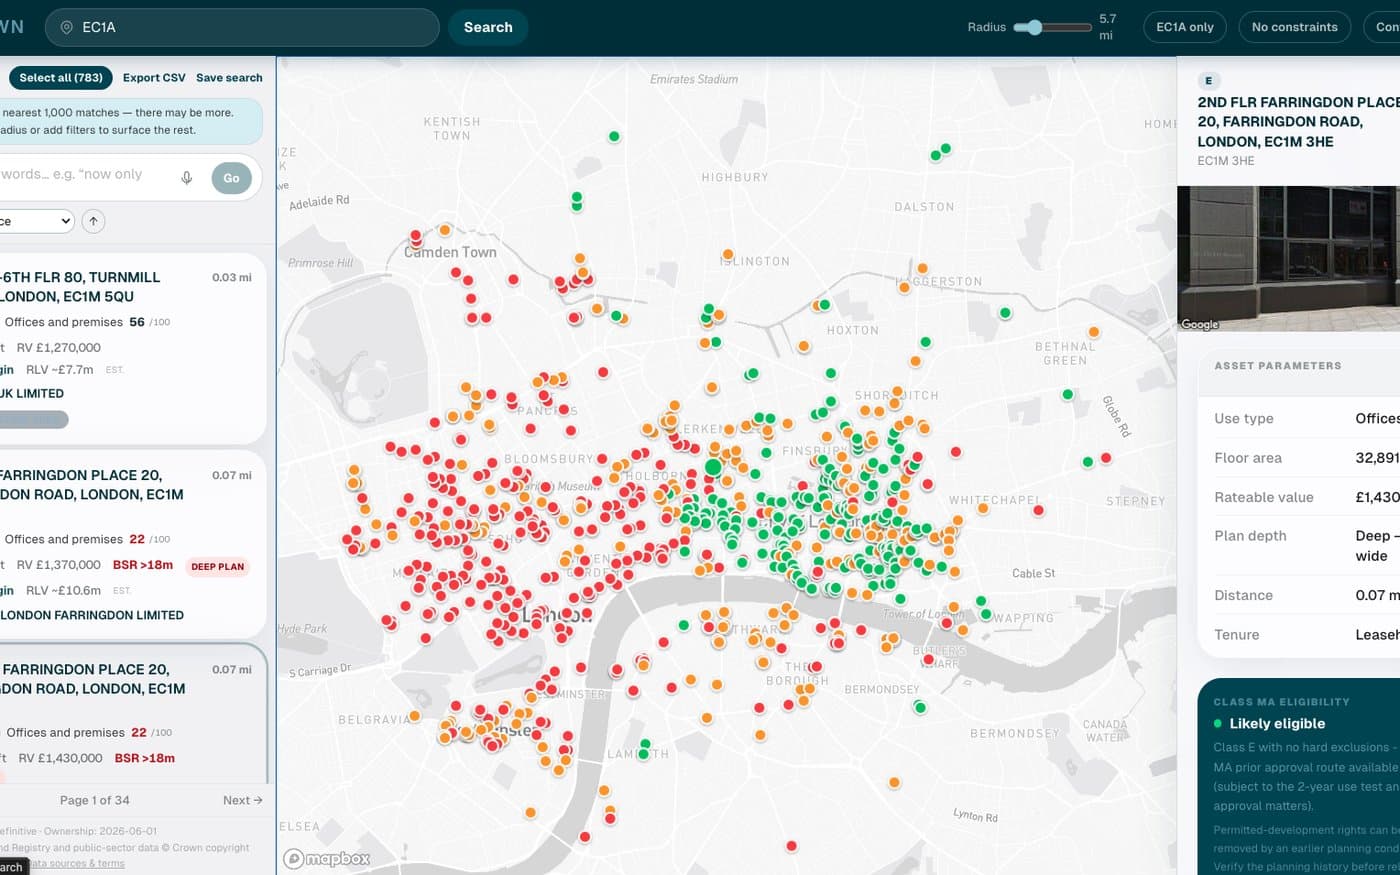Select the green marker below the Bethnal Green label

1067,394
